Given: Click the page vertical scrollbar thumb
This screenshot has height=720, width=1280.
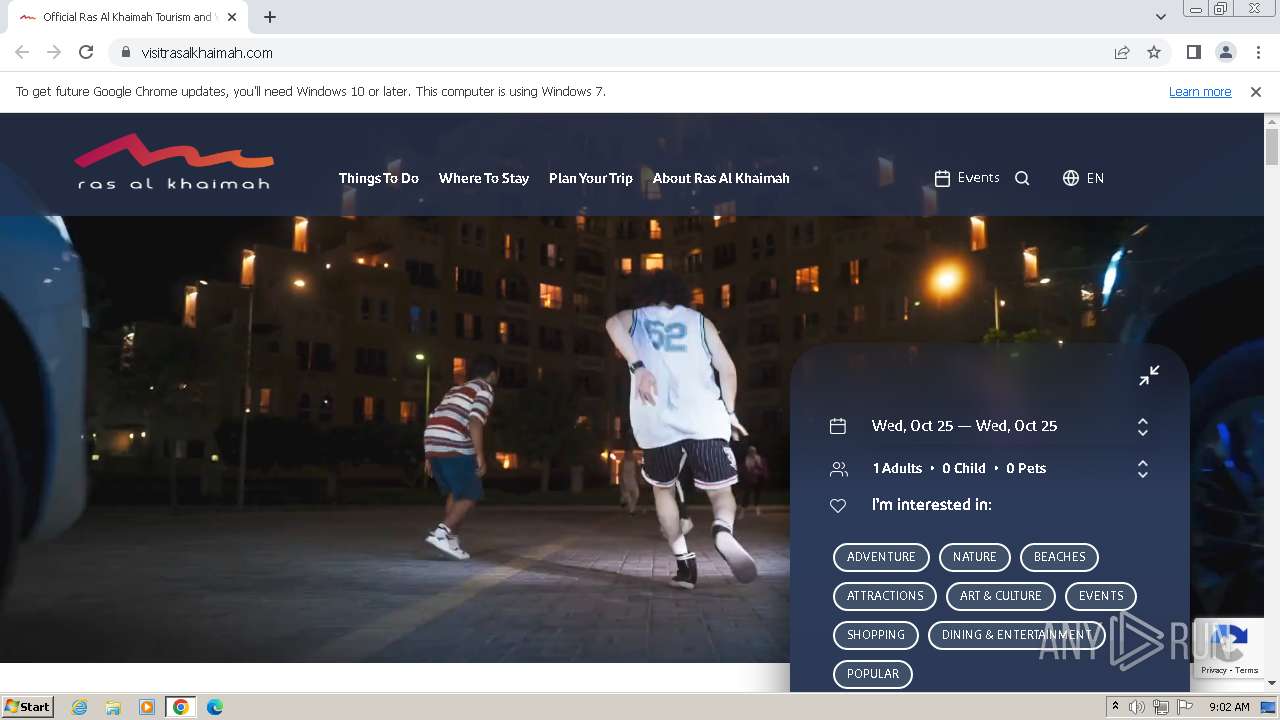Looking at the screenshot, I should 1272,147.
